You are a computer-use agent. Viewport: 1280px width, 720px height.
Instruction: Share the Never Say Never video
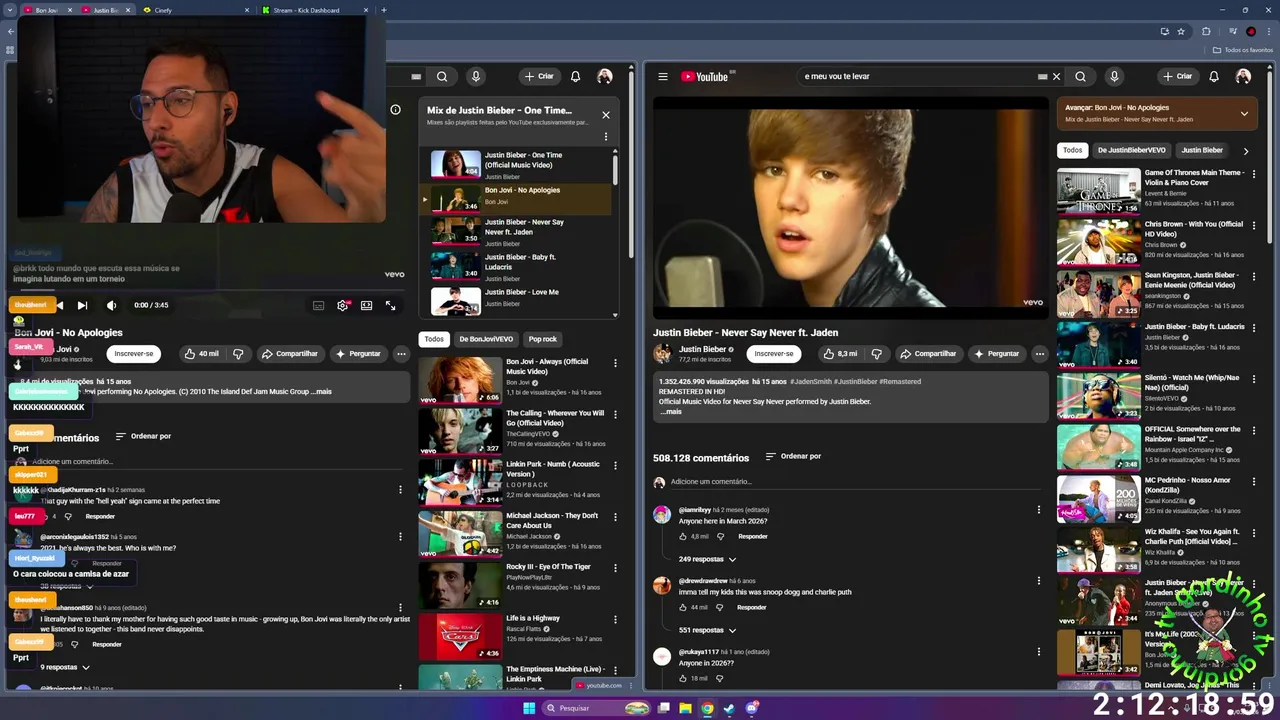(928, 354)
